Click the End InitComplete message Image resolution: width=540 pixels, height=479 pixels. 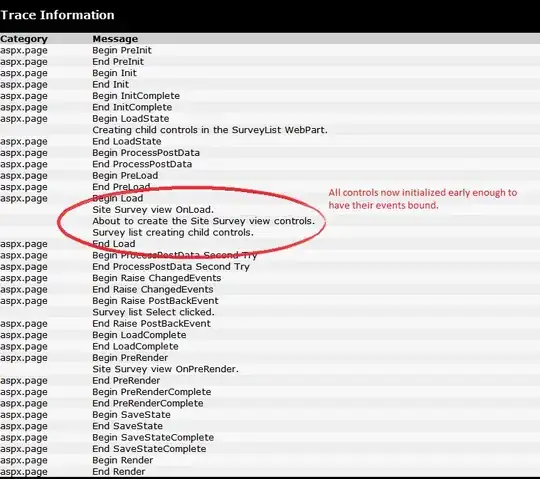(132, 107)
